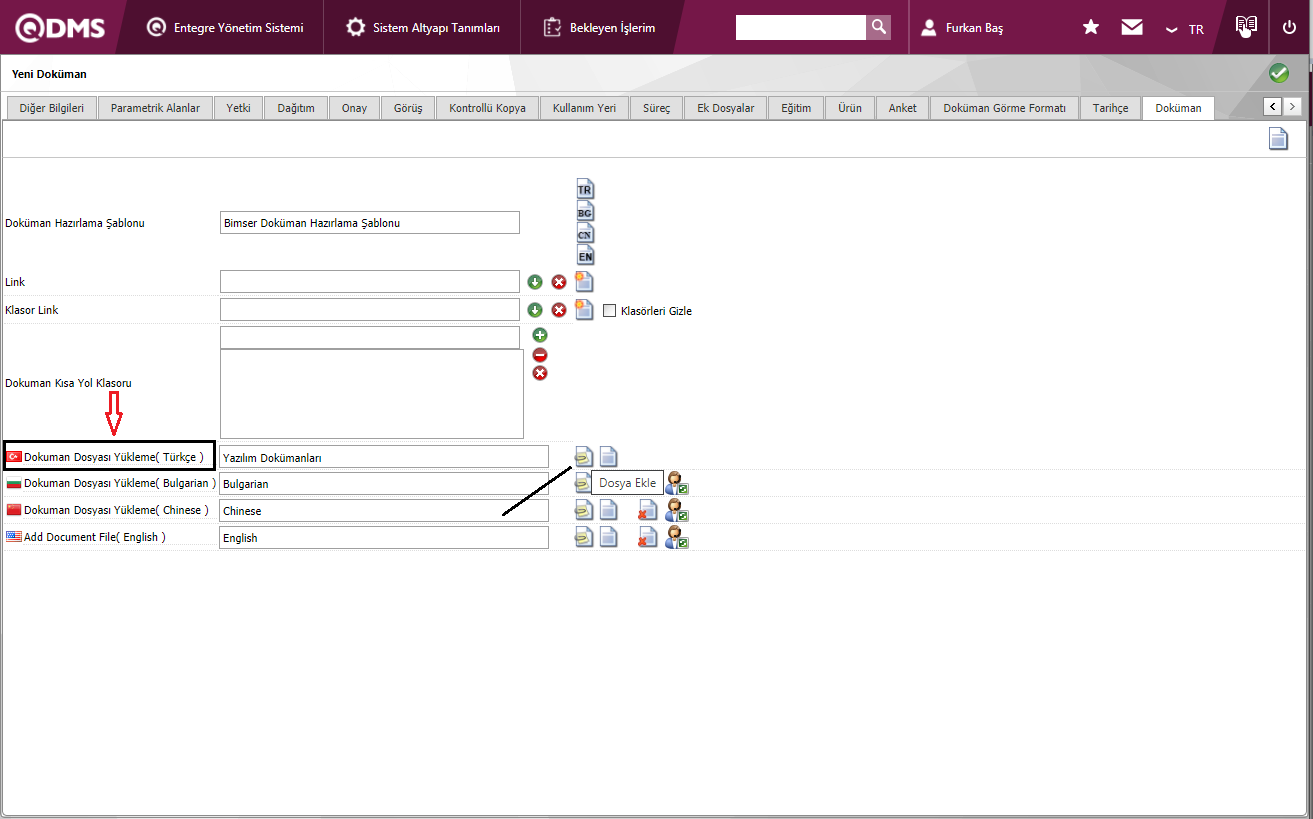Open the mail envelope icon
Screen dimensions: 1313x819
point(1132,28)
